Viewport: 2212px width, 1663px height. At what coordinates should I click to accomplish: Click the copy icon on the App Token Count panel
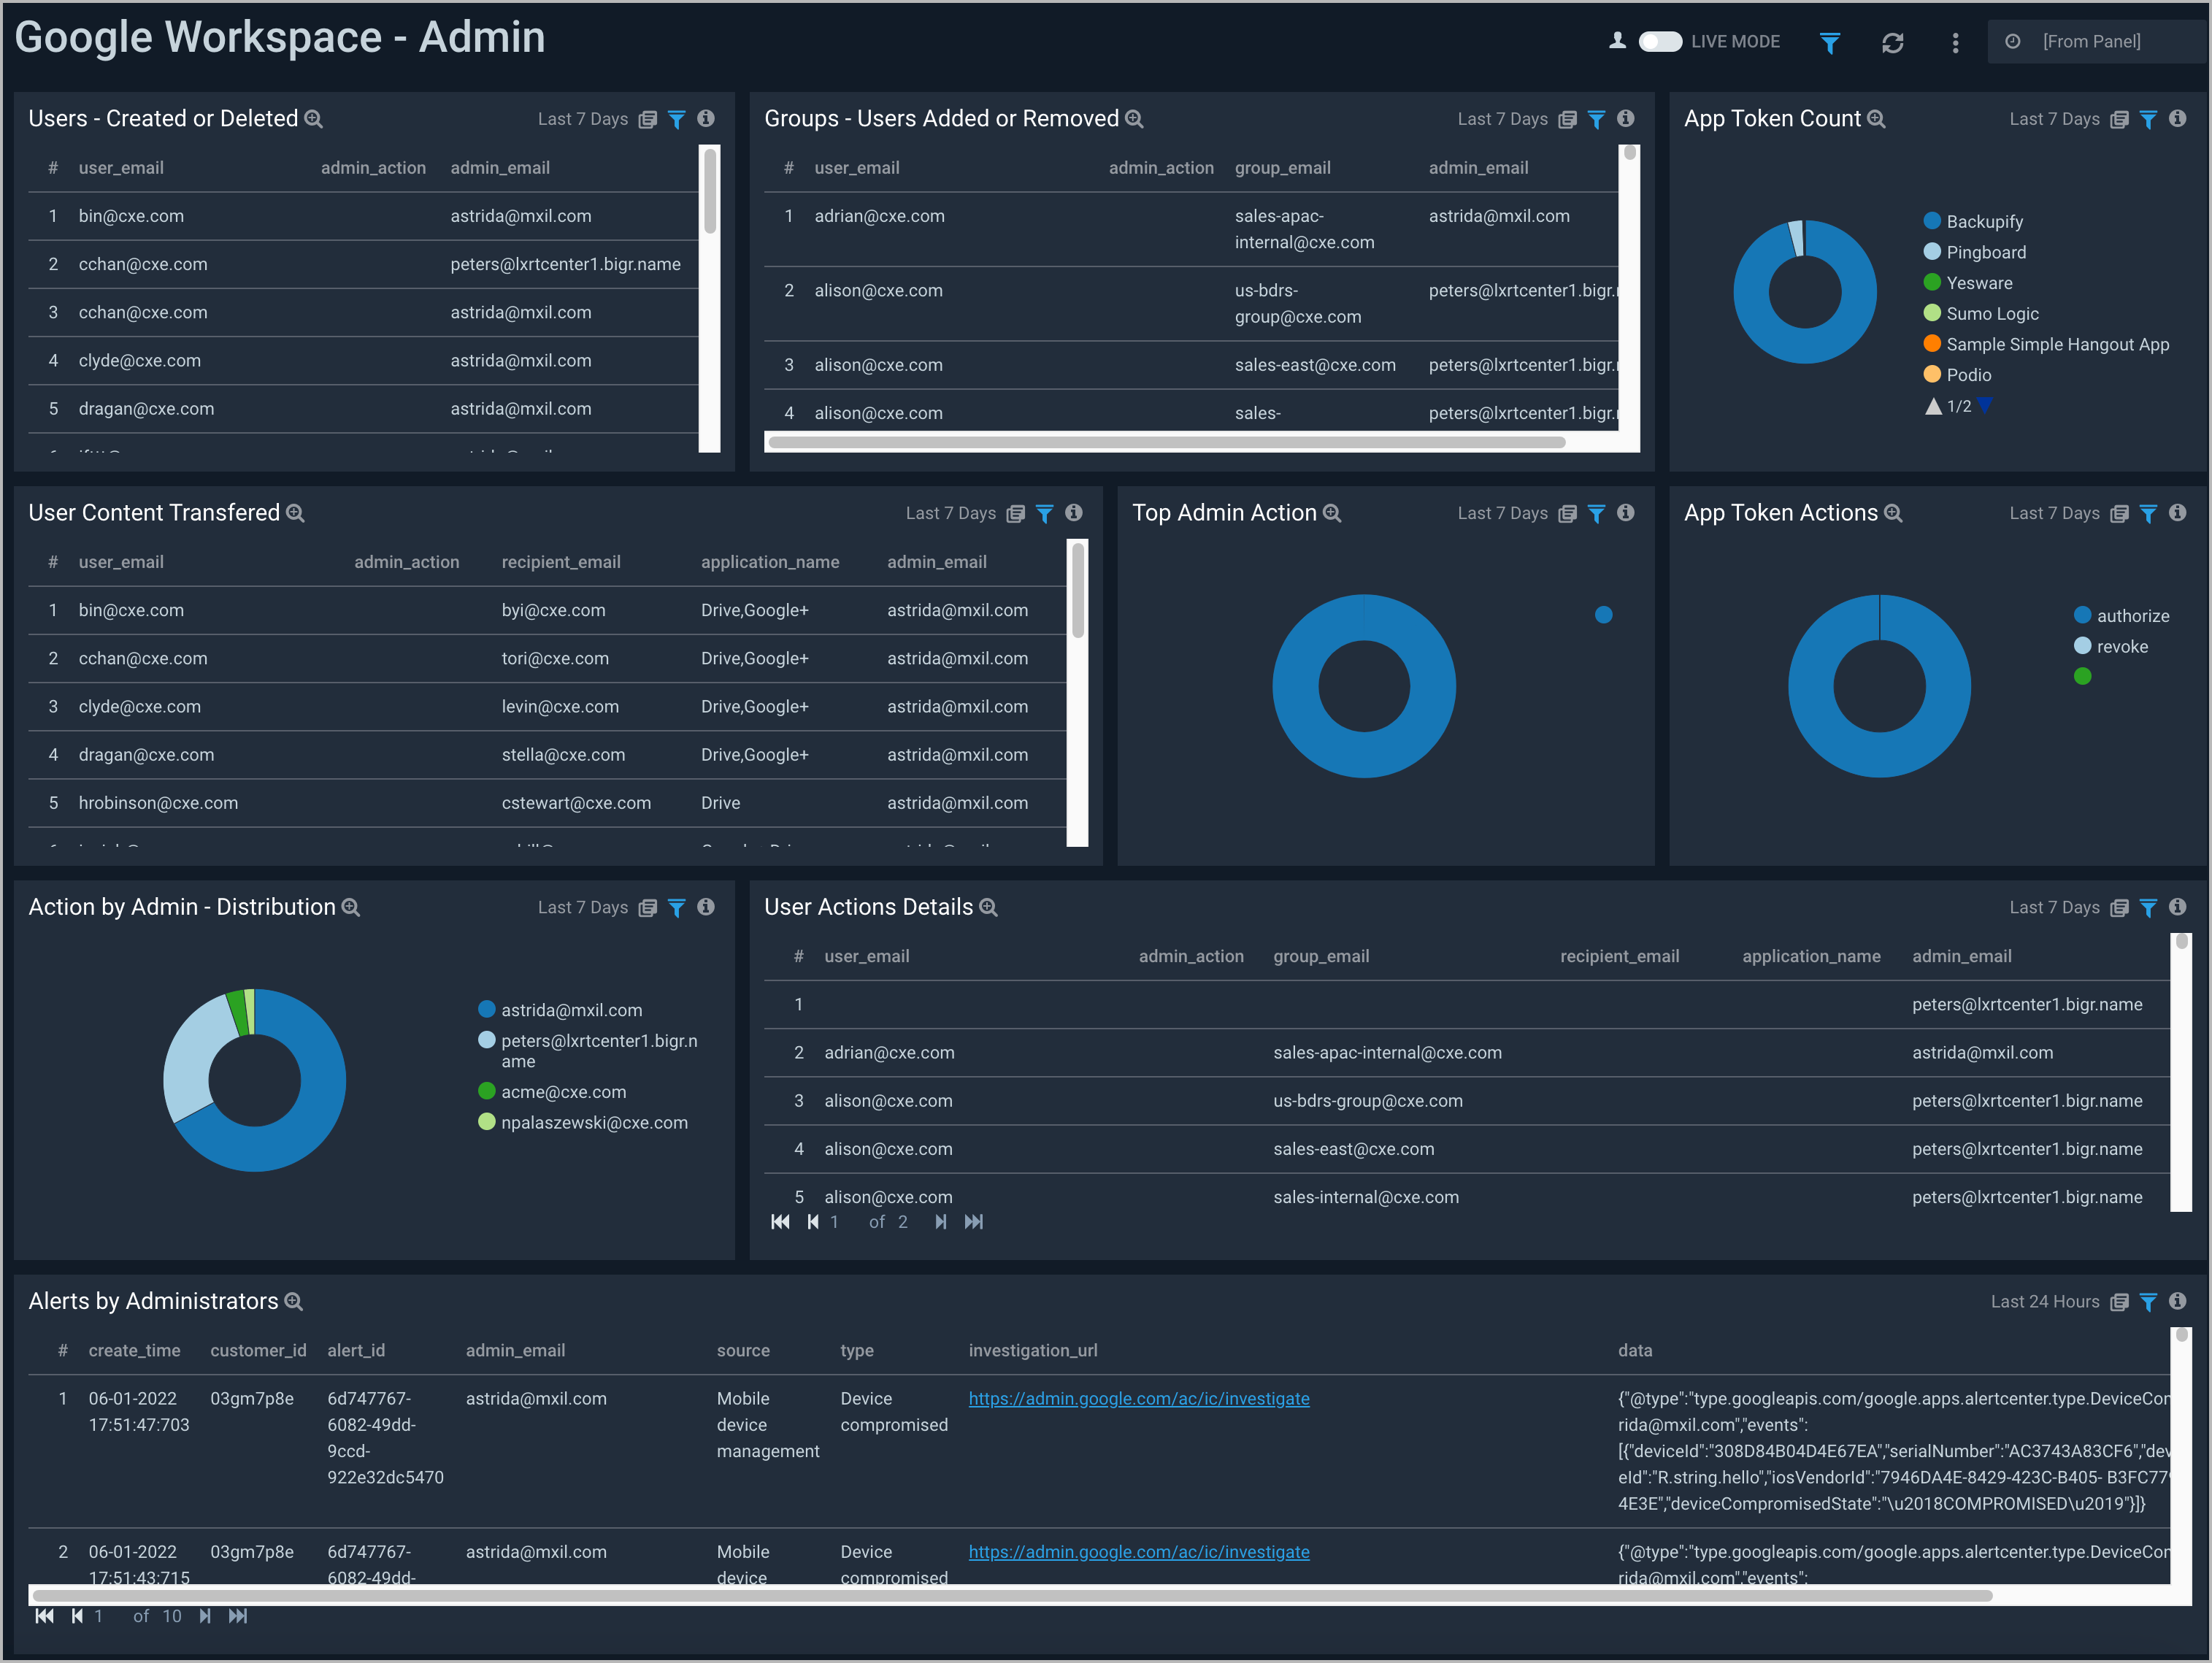(x=2119, y=119)
